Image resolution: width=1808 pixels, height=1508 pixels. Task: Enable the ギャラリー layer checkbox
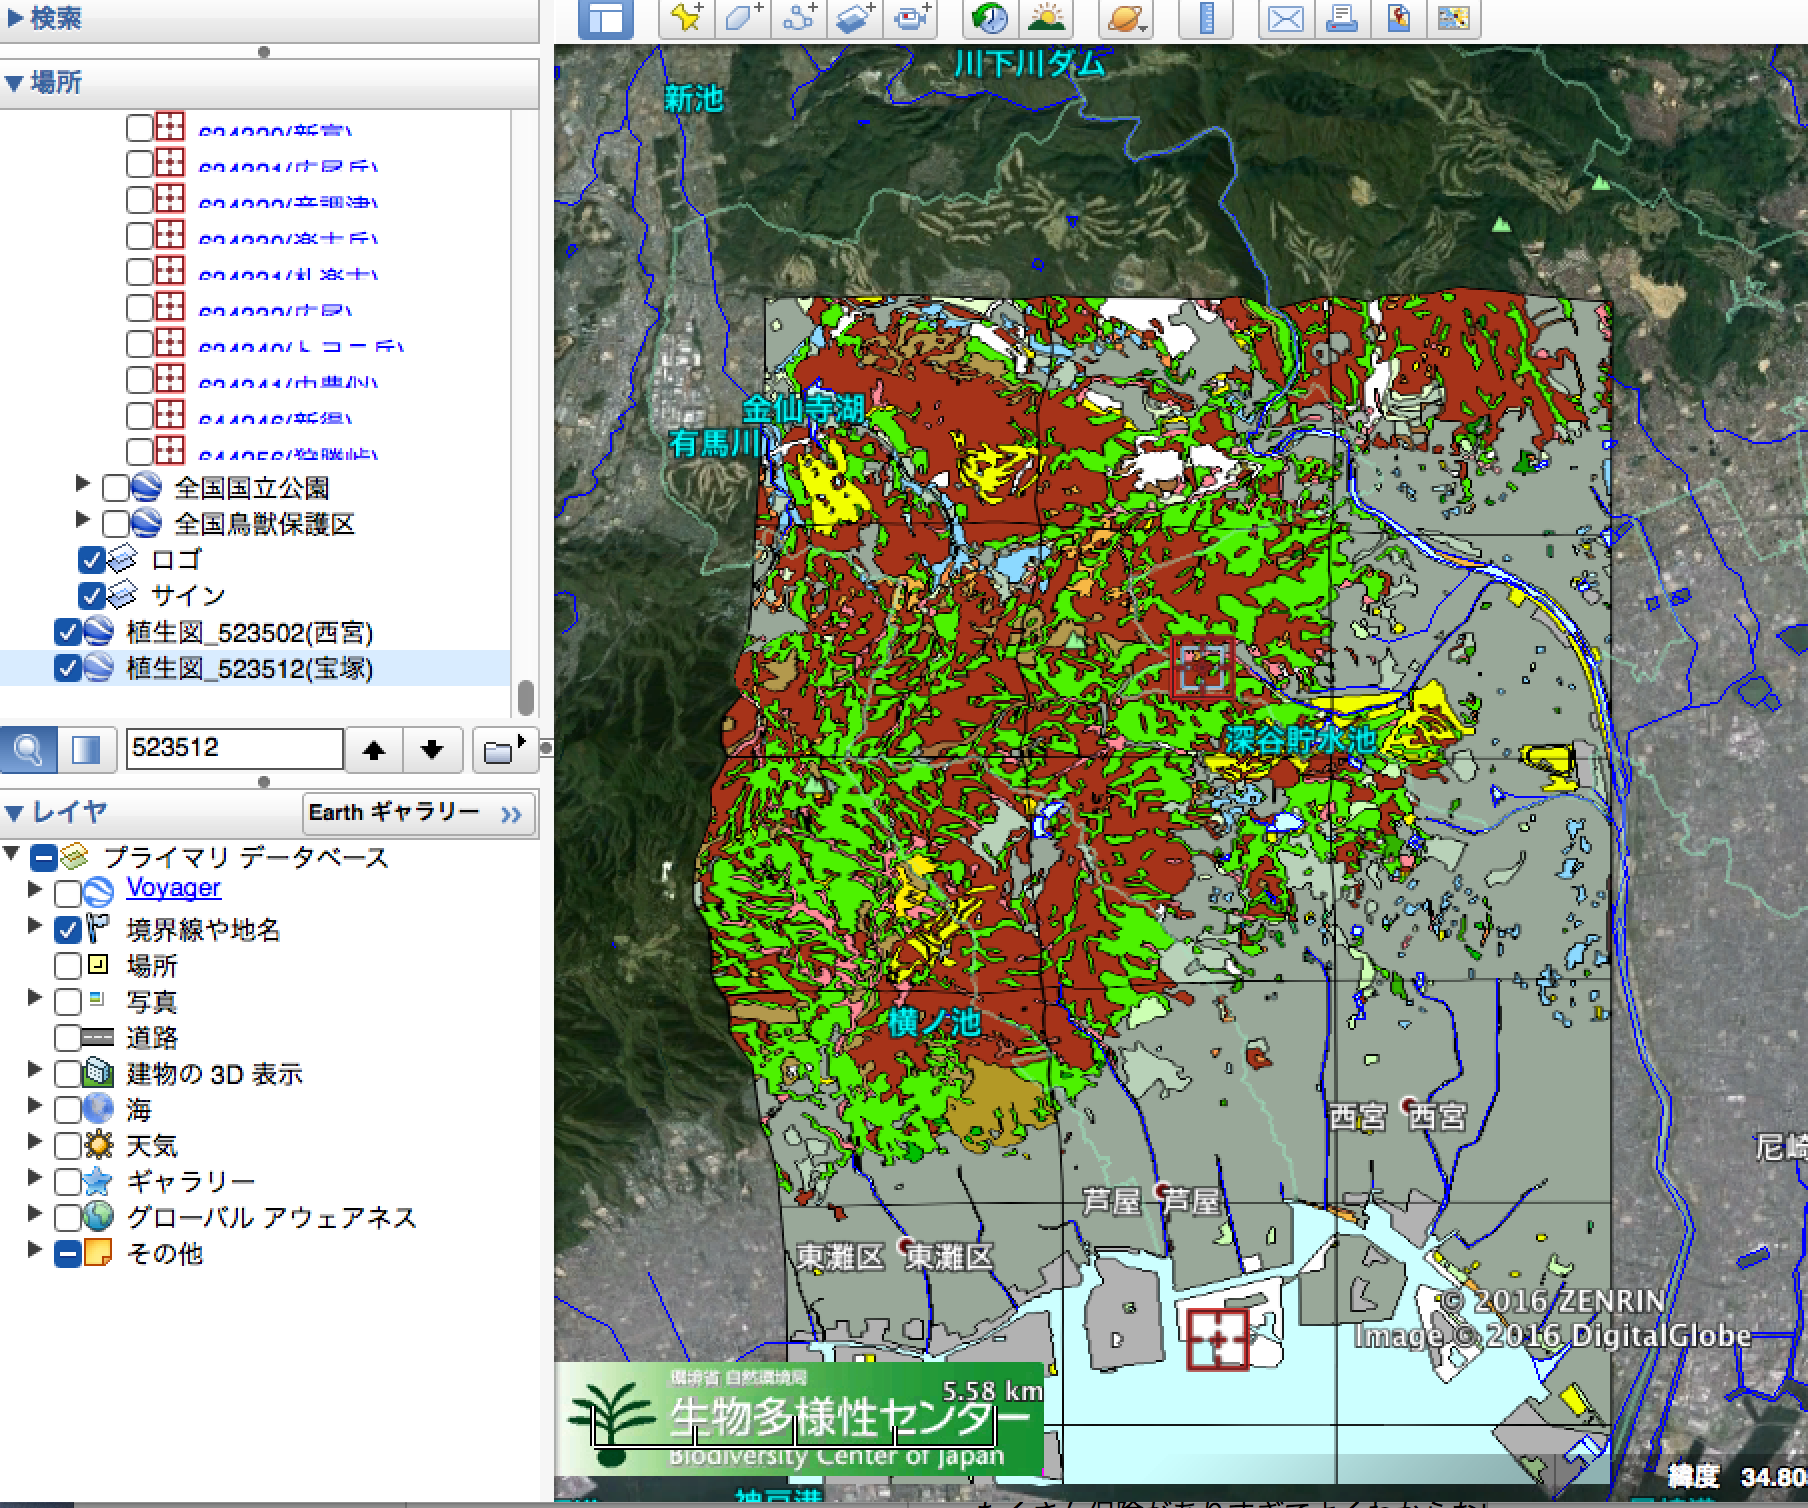point(68,1182)
